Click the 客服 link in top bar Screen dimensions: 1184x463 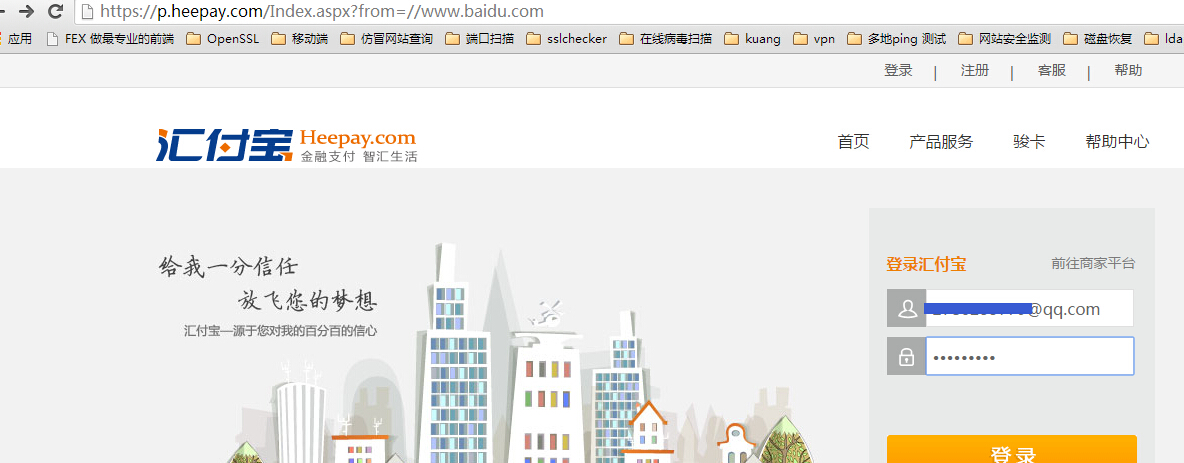tap(1052, 71)
